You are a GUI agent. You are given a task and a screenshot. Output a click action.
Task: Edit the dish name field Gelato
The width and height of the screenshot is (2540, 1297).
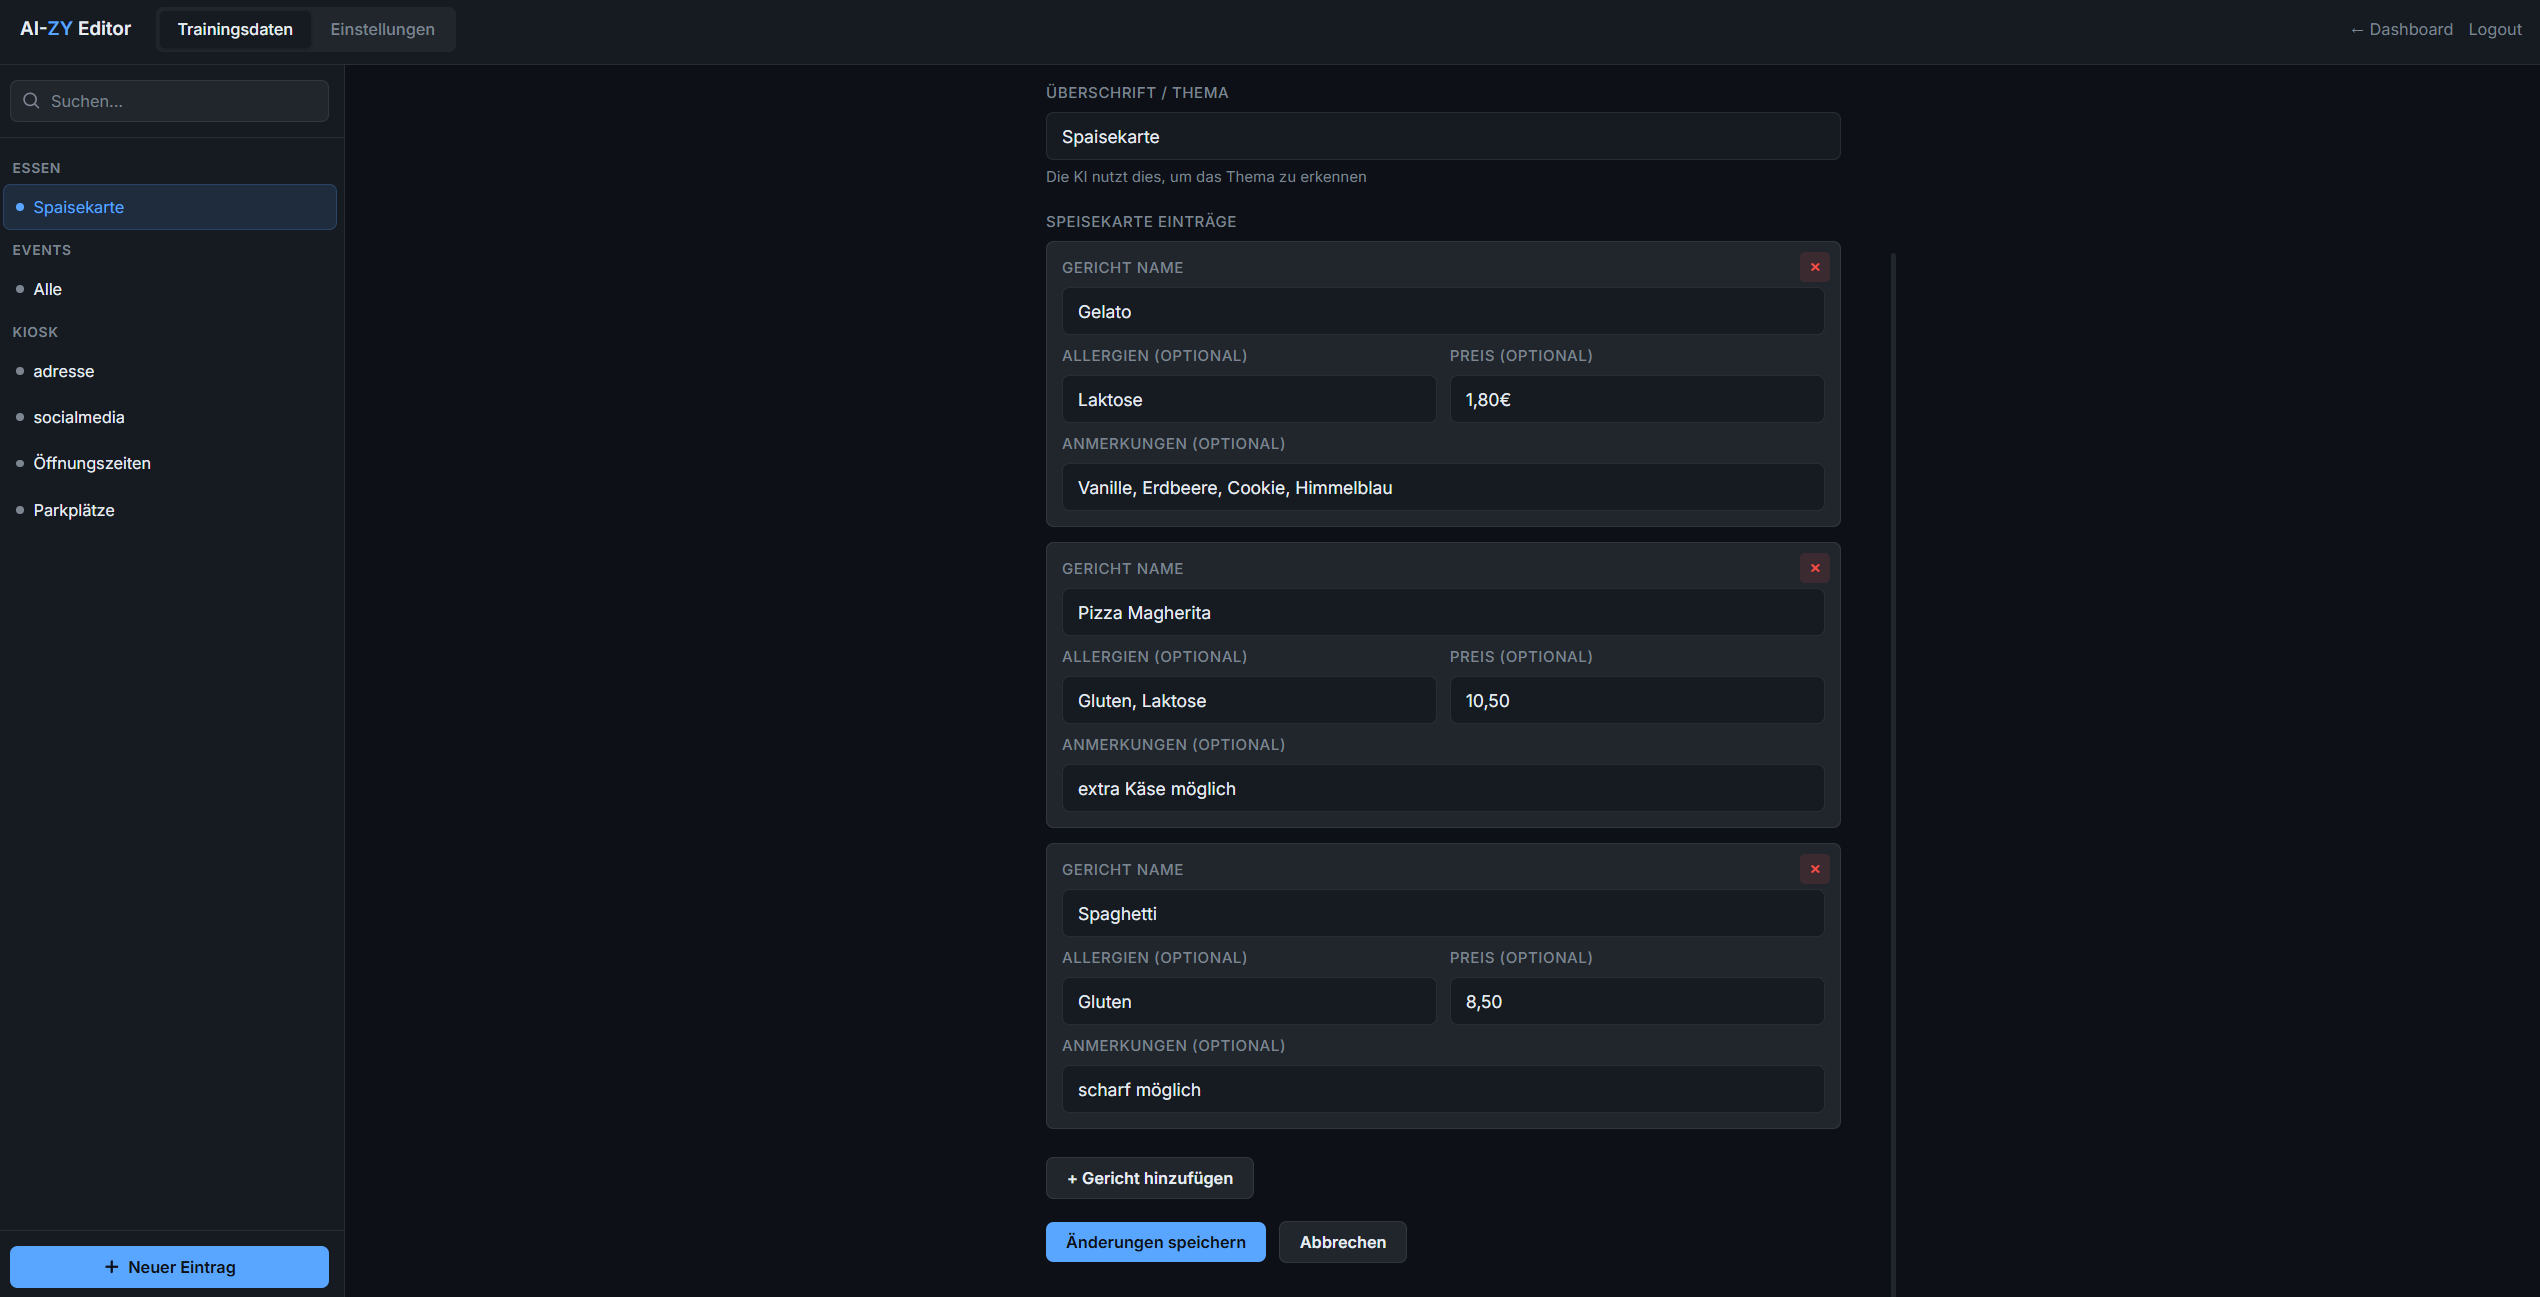click(1443, 311)
